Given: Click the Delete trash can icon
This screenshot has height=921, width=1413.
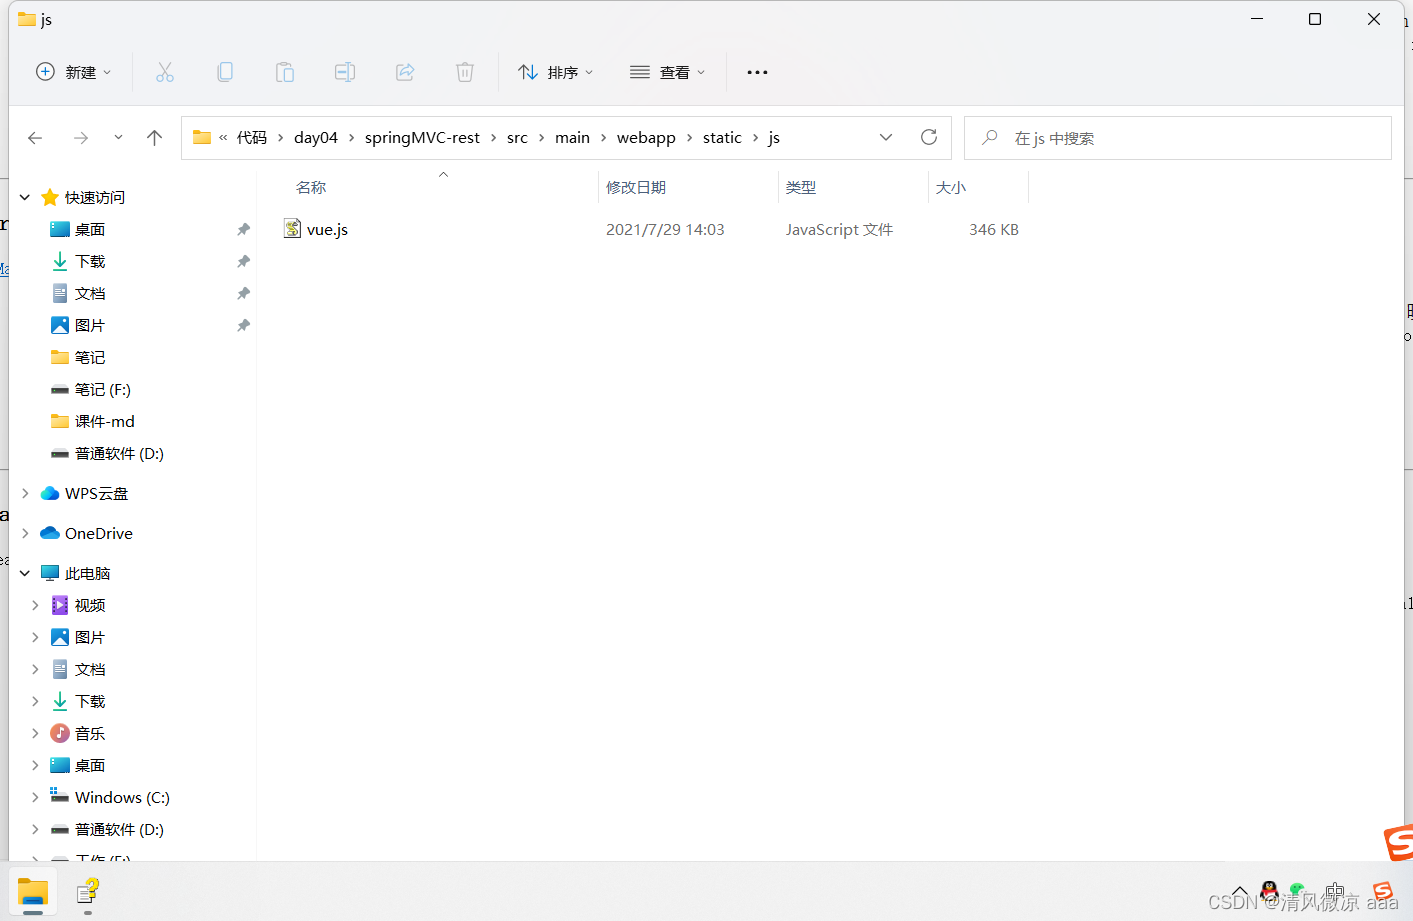Looking at the screenshot, I should pyautogui.click(x=465, y=72).
